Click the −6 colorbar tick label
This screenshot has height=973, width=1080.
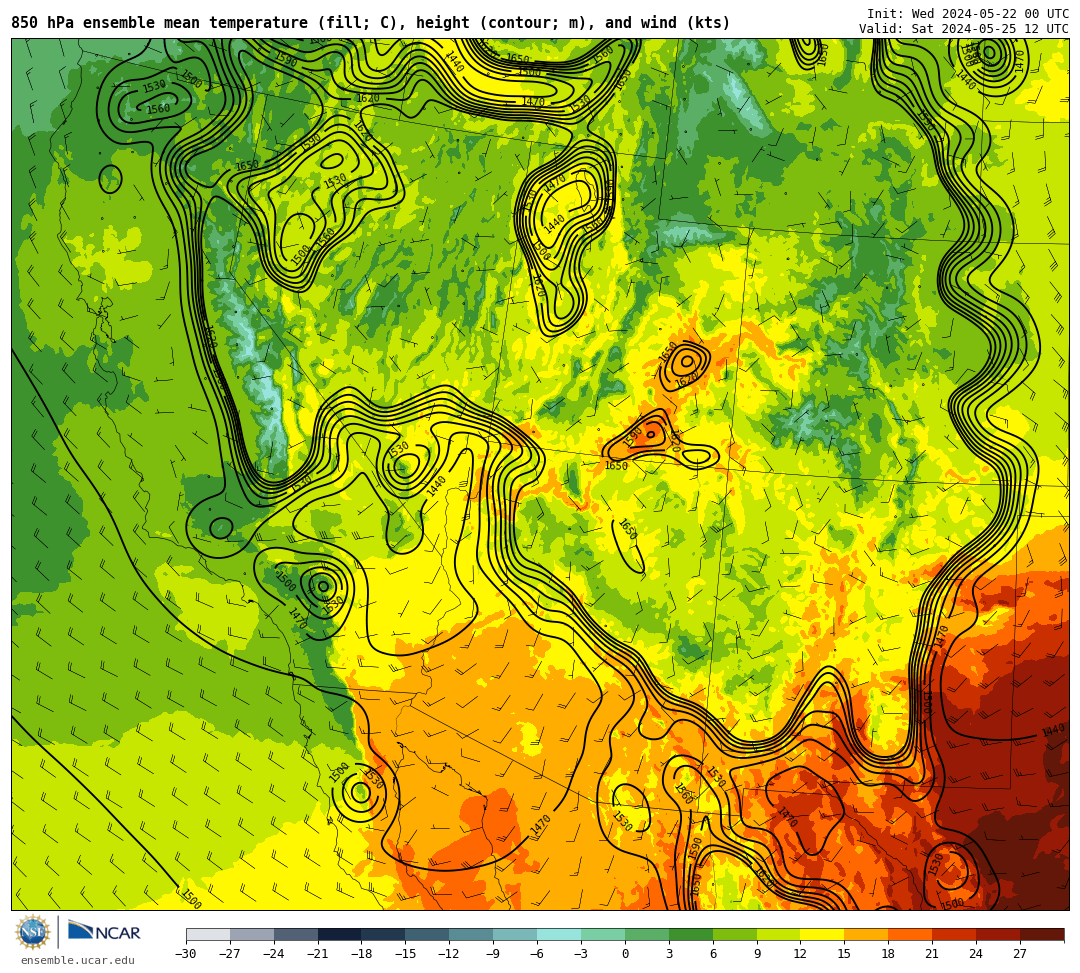point(537,954)
